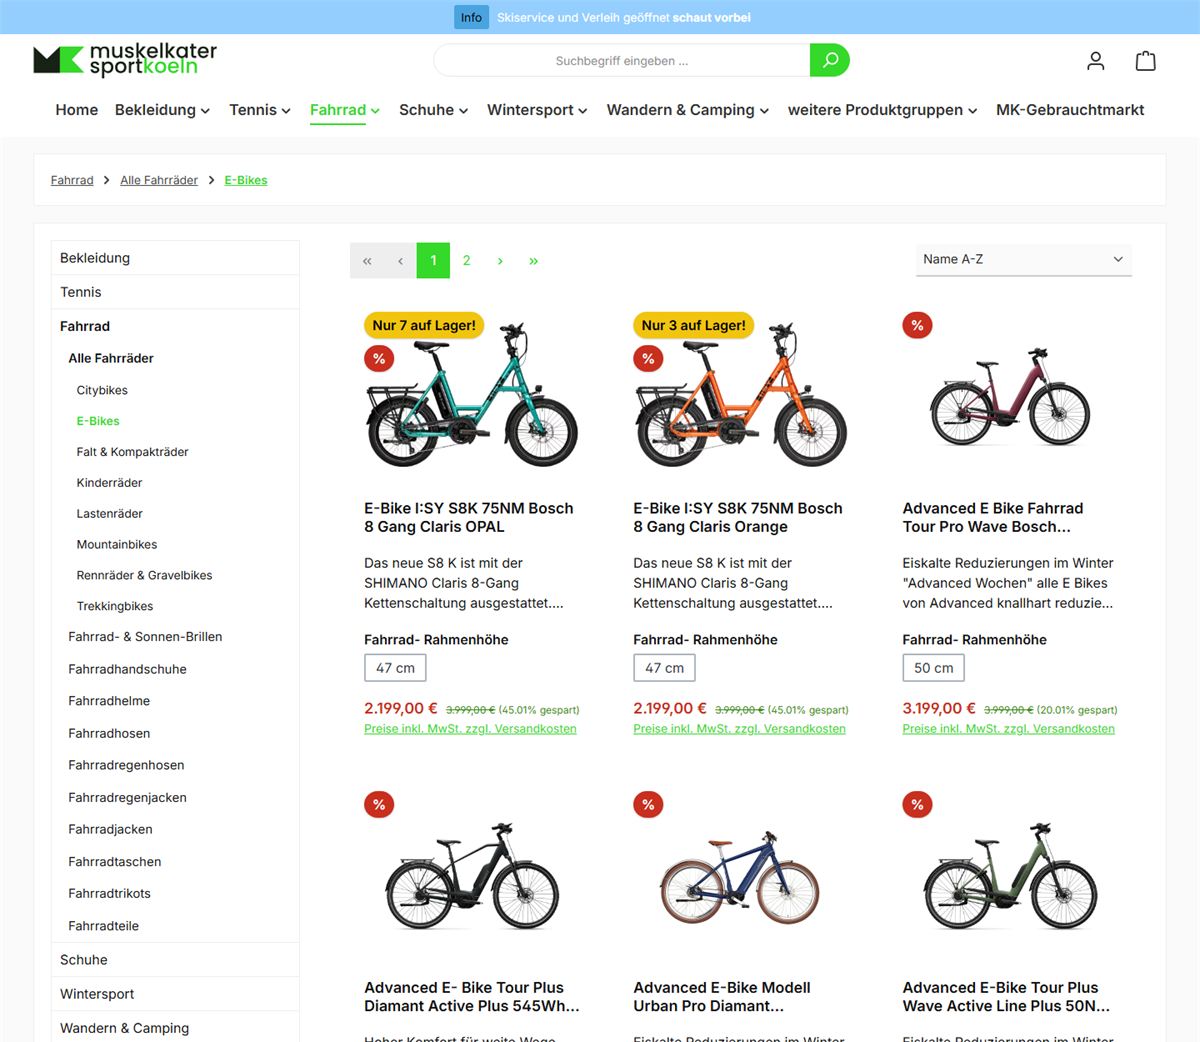Image resolution: width=1200 pixels, height=1042 pixels.
Task: Open the user account icon
Action: click(x=1096, y=61)
